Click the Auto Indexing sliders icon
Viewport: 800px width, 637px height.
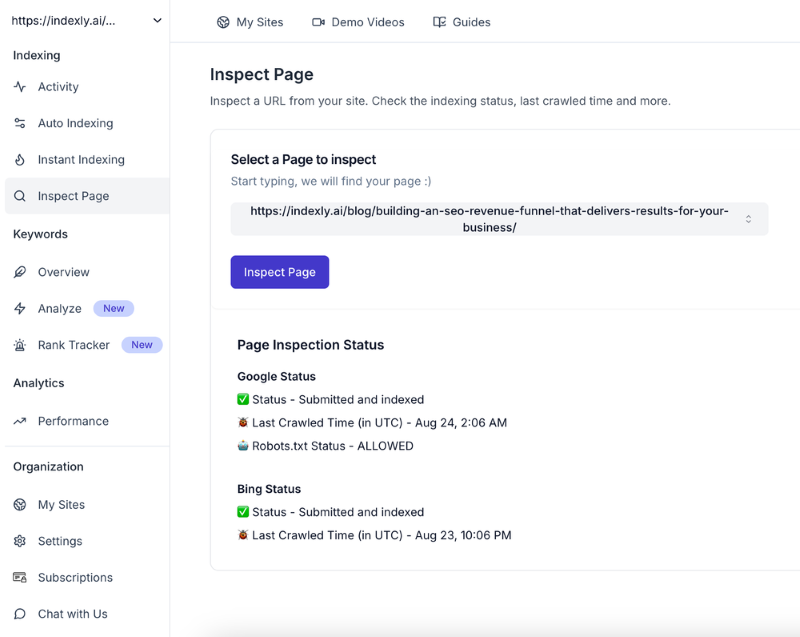tap(20, 123)
